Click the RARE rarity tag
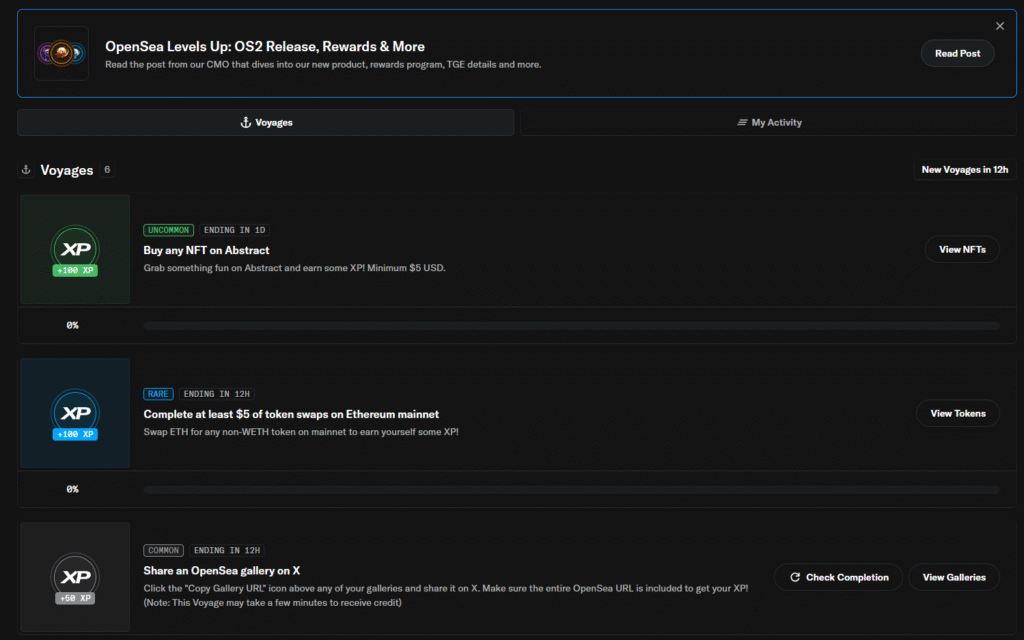The image size is (1024, 640). tap(159, 394)
